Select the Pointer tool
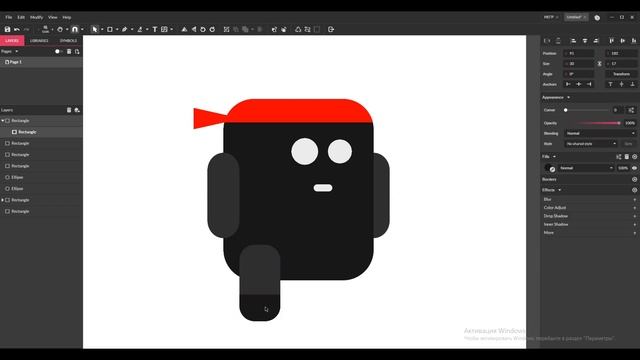 [95, 29]
